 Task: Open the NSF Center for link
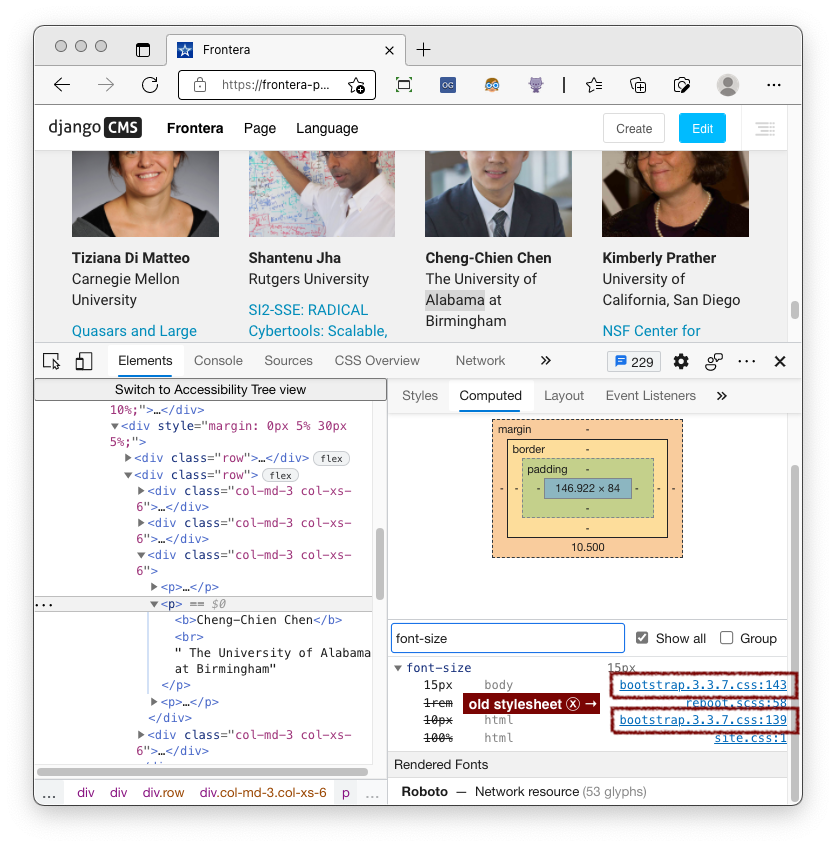coord(651,331)
